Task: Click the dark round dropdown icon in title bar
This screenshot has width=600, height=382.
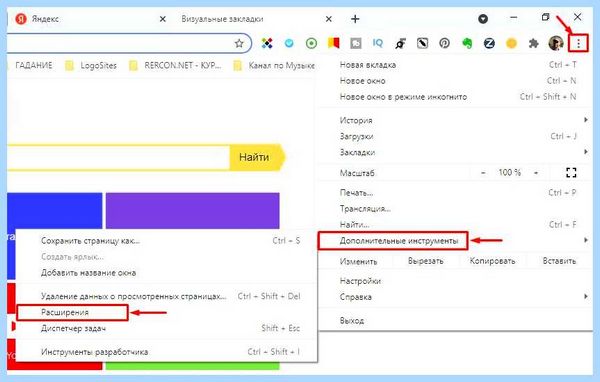Action: point(483,19)
